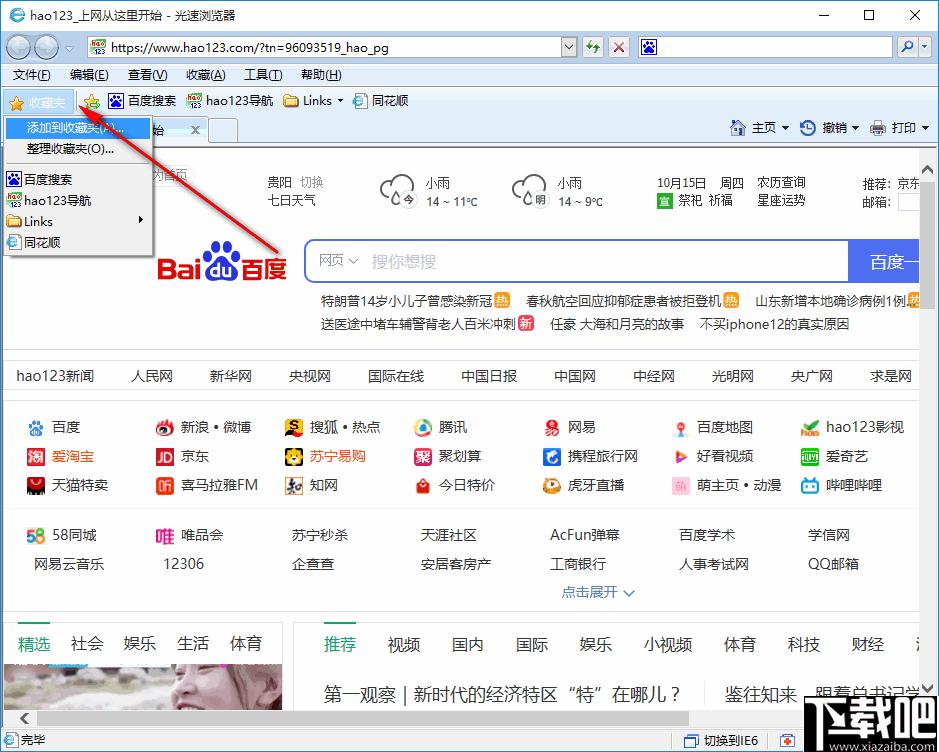
Task: Open the 查看(V) menu
Action: [x=147, y=75]
